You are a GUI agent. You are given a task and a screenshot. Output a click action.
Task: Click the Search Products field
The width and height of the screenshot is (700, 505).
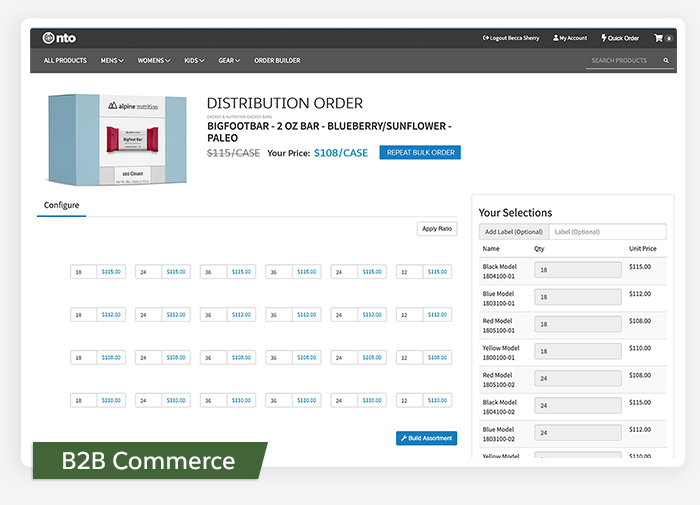(623, 61)
